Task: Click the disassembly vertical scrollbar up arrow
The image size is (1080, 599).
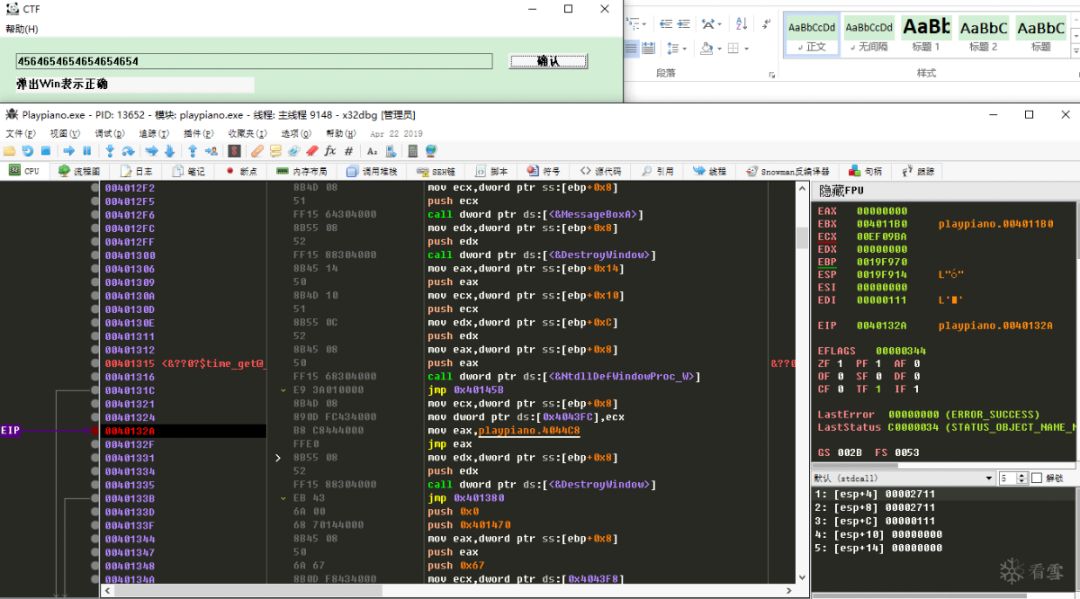Action: tap(802, 188)
